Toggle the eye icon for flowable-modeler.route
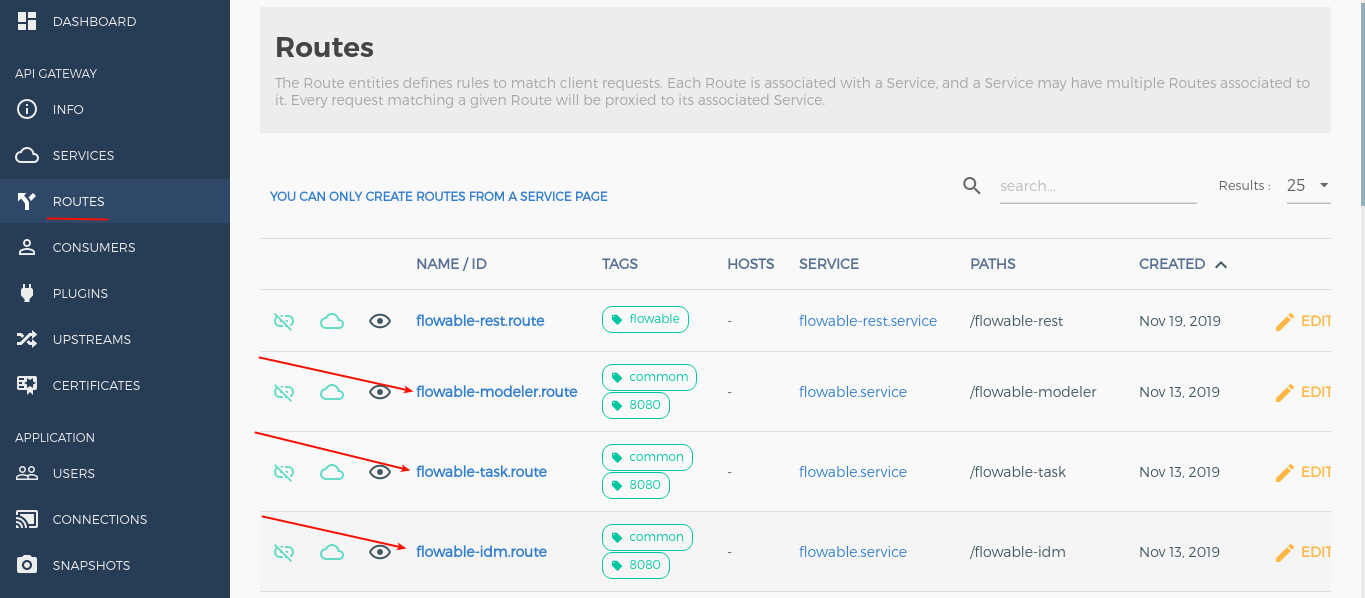 [x=380, y=392]
